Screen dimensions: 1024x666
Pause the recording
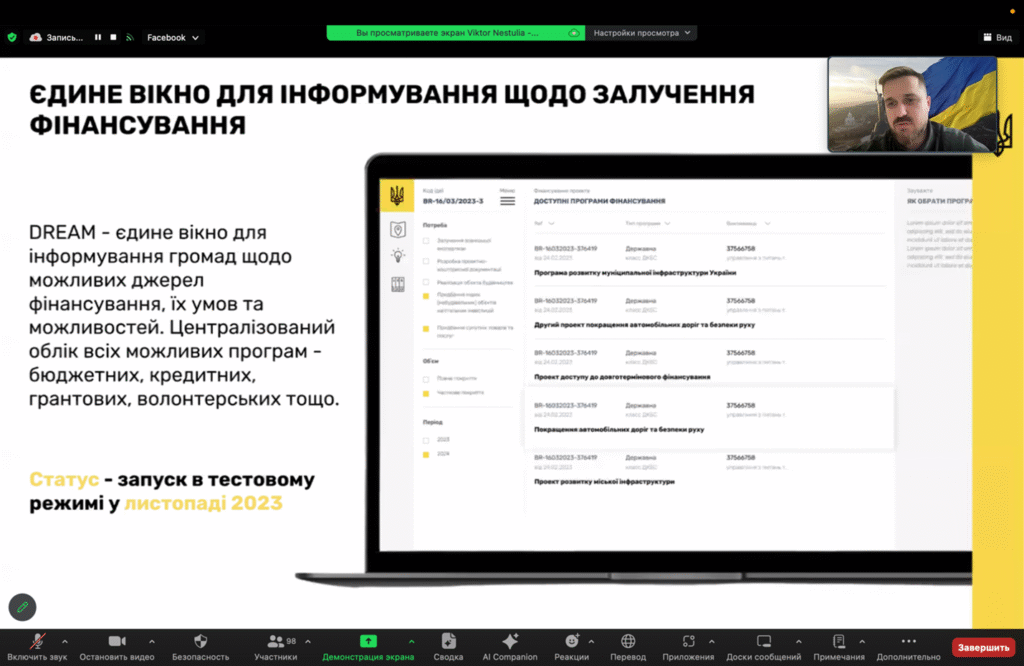(98, 37)
